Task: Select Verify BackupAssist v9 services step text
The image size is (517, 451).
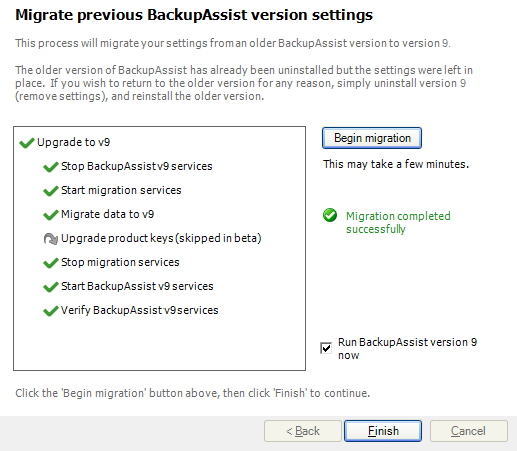Action: [140, 310]
